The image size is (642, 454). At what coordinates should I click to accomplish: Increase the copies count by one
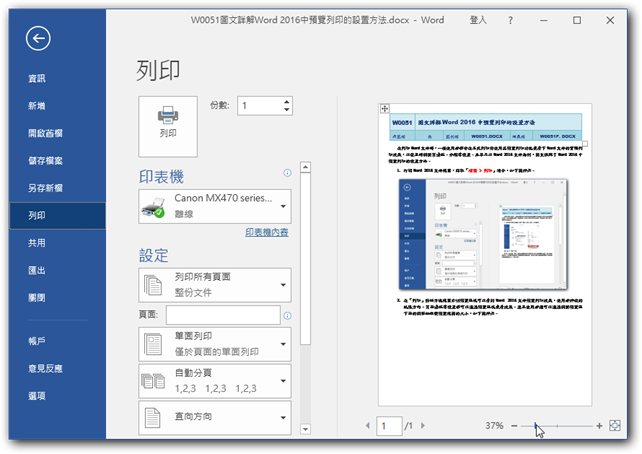pyautogui.click(x=287, y=102)
